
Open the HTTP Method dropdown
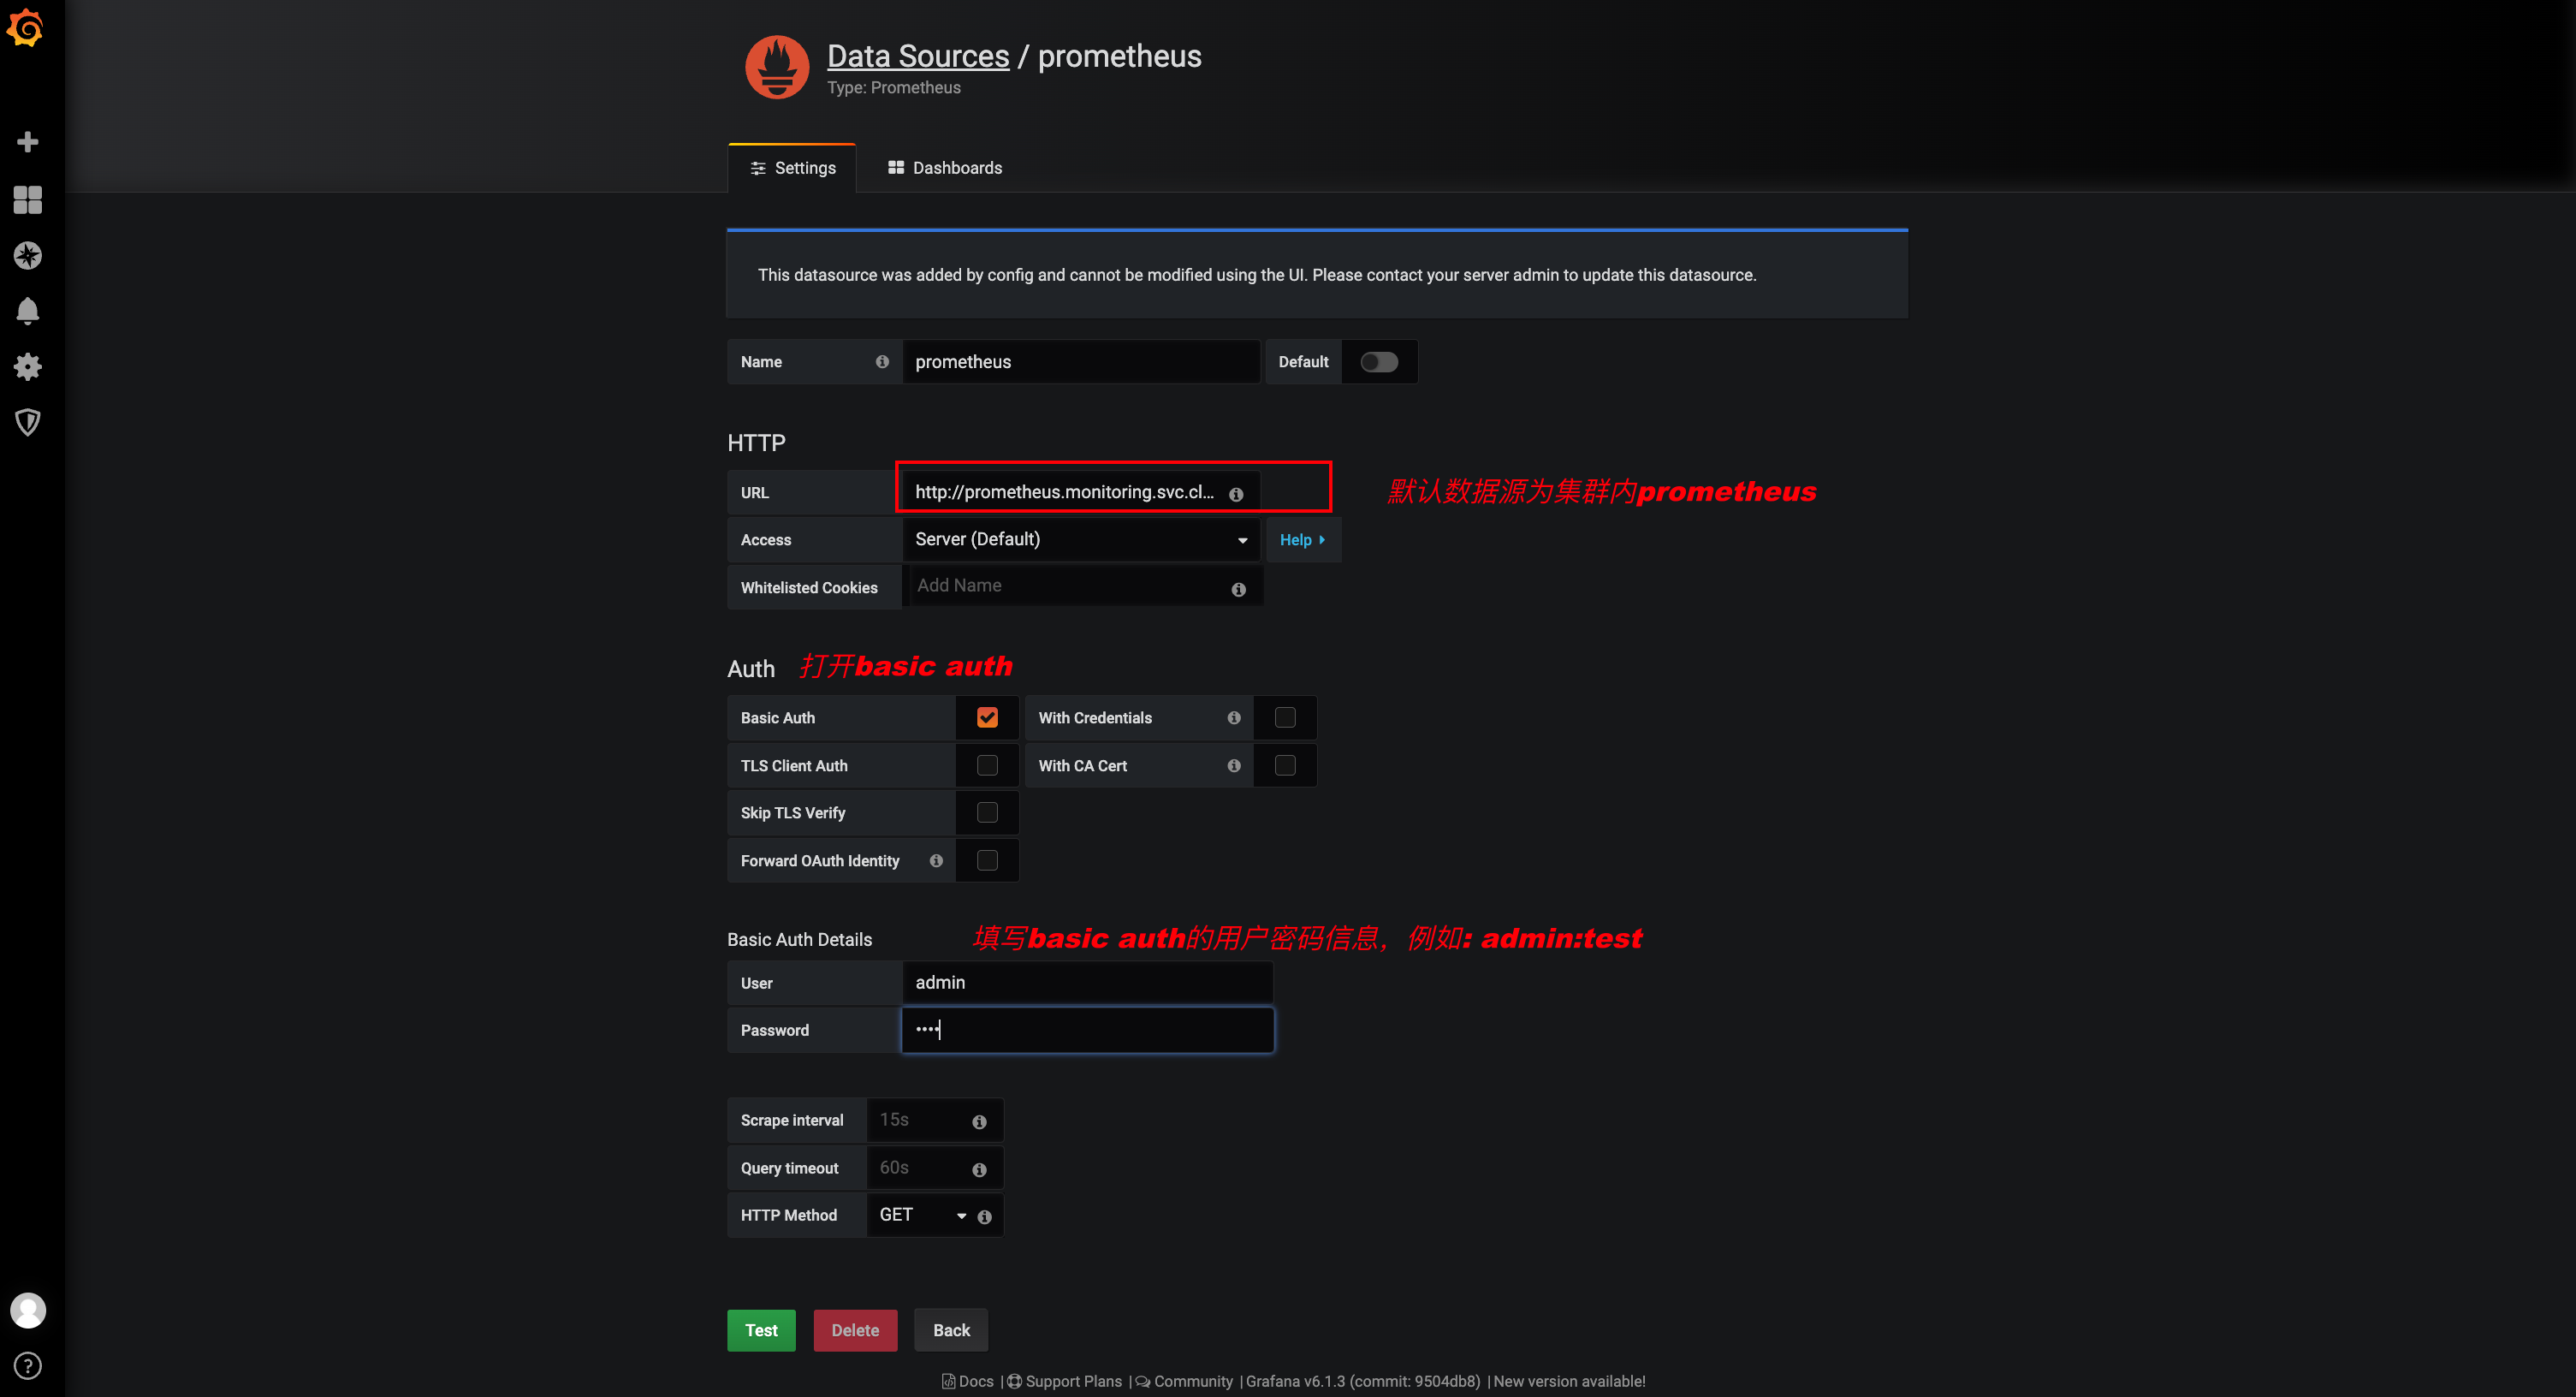point(920,1214)
